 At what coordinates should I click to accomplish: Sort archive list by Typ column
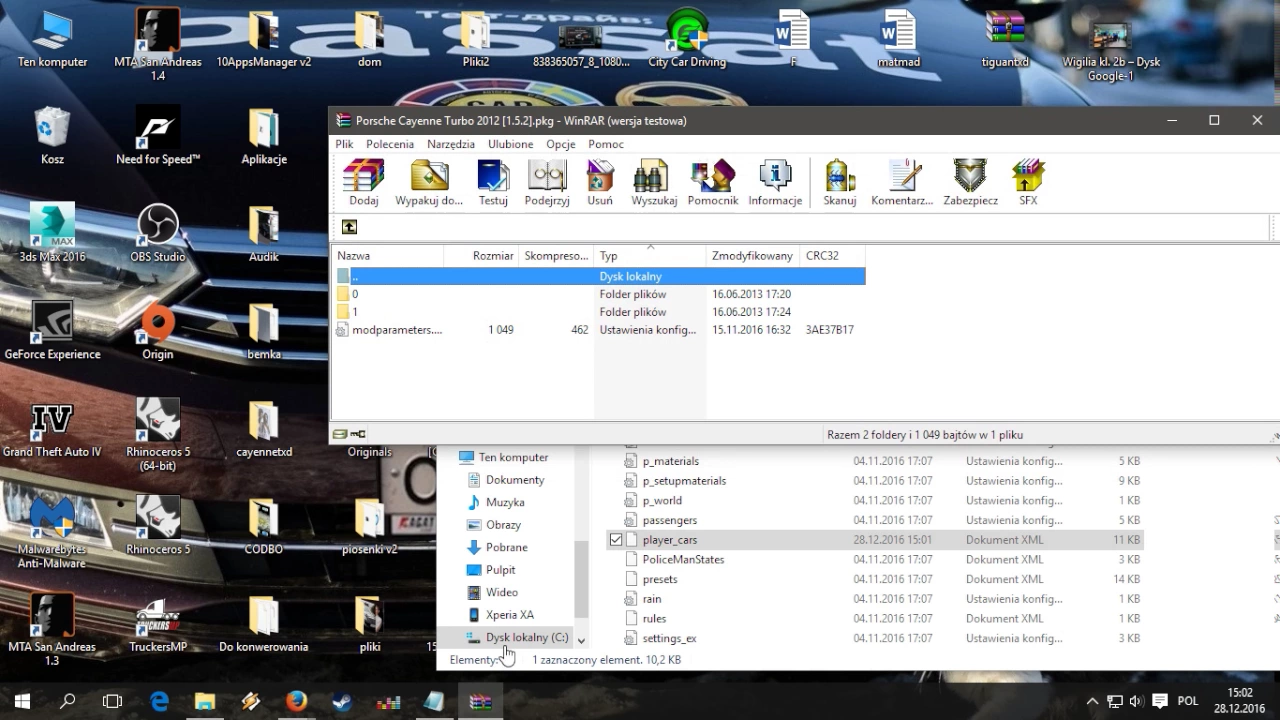point(650,256)
